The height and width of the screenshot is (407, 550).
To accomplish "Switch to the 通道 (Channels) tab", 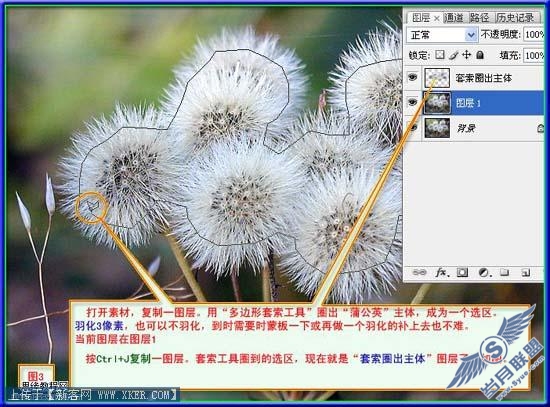I will pos(453,18).
